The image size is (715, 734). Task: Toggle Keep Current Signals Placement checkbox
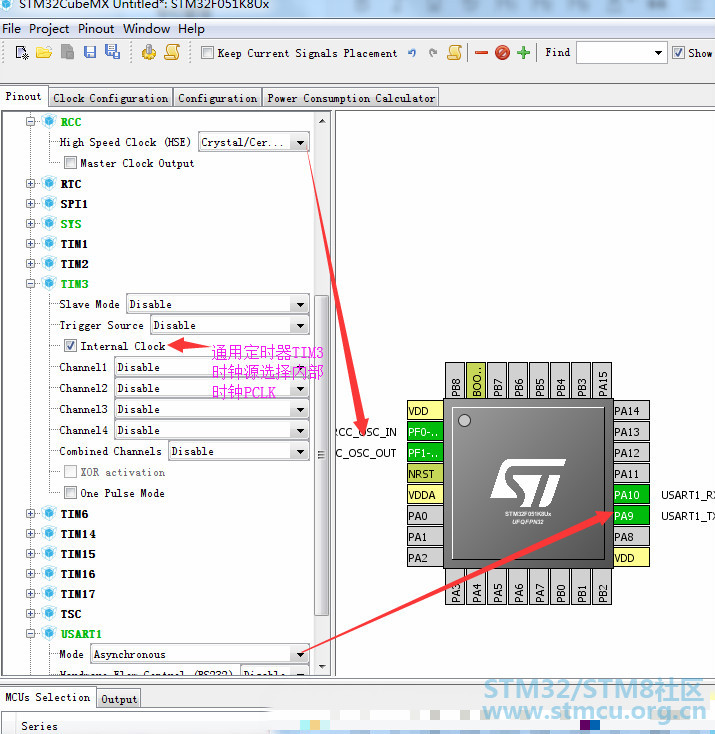click(x=207, y=52)
